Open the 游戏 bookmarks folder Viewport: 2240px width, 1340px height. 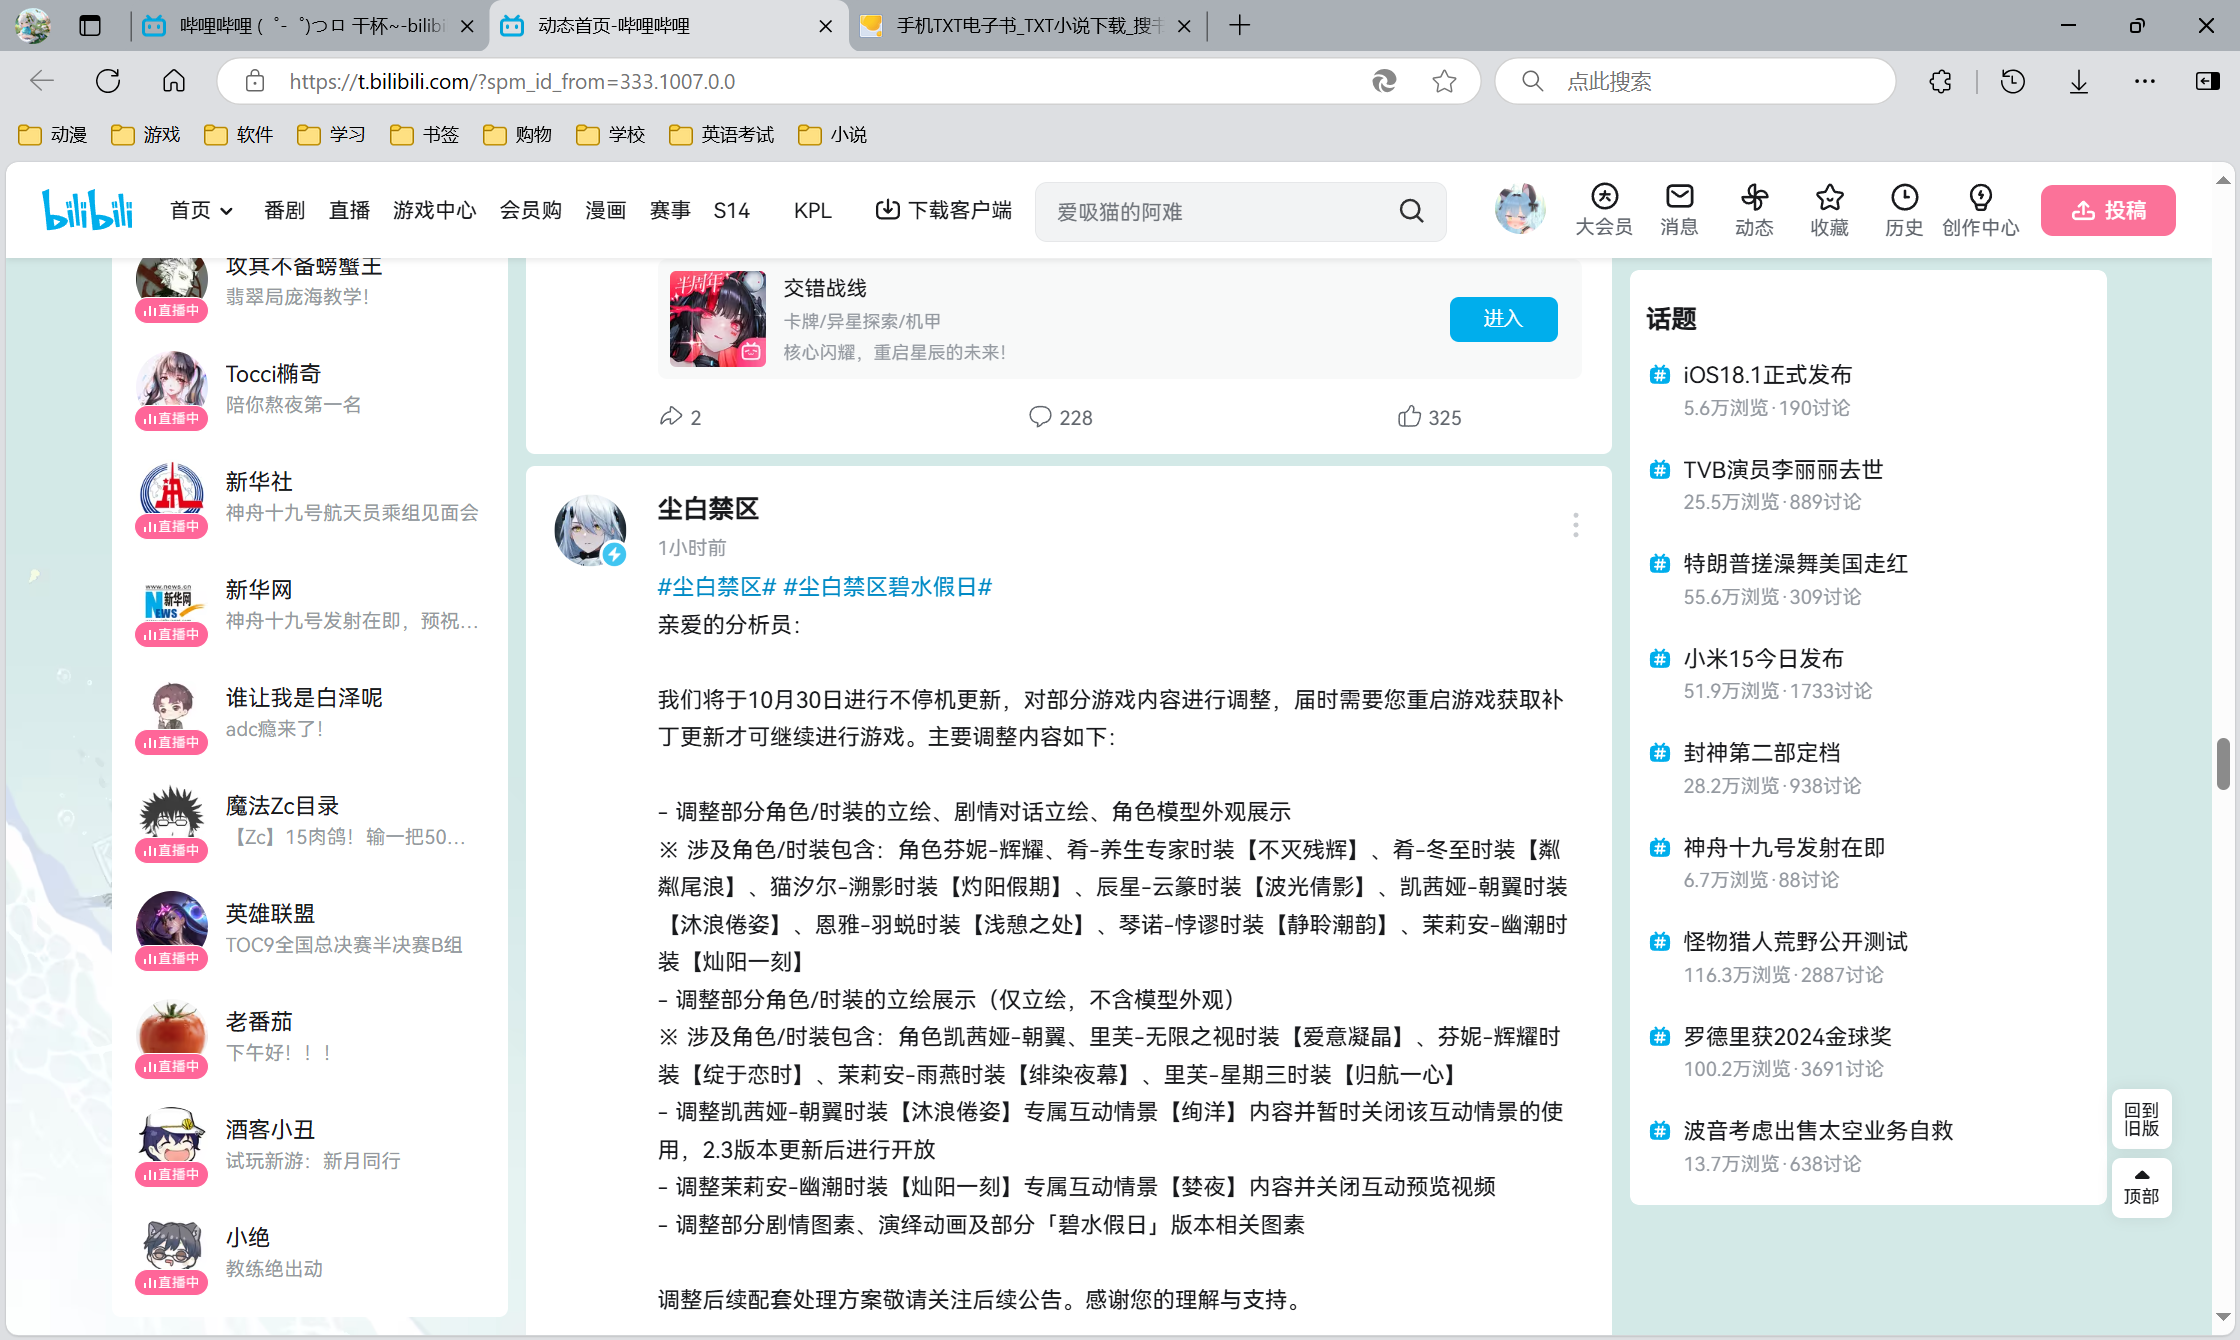(x=146, y=134)
